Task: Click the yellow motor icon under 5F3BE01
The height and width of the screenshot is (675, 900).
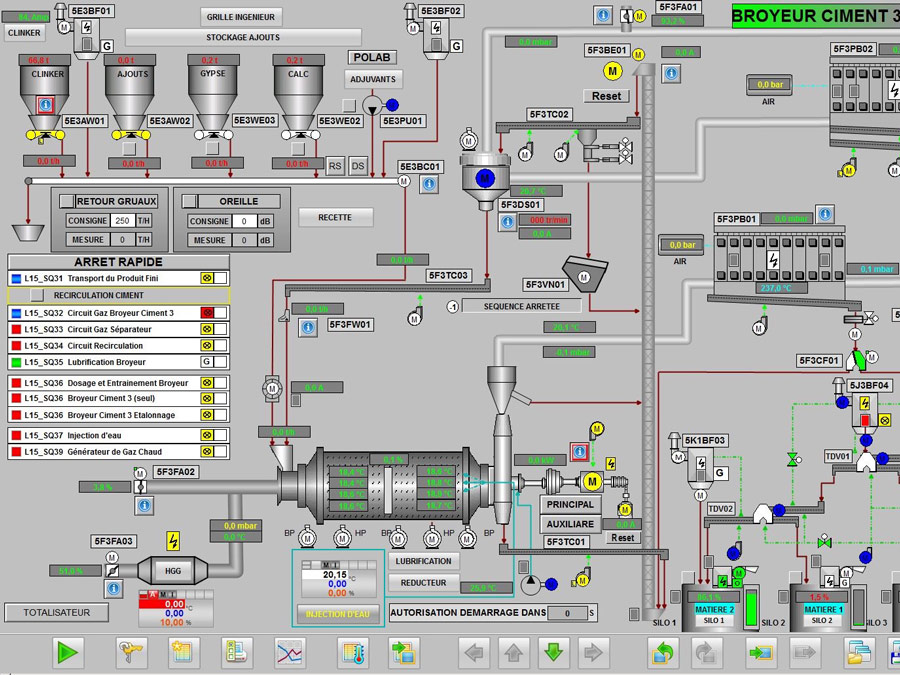Action: (613, 70)
